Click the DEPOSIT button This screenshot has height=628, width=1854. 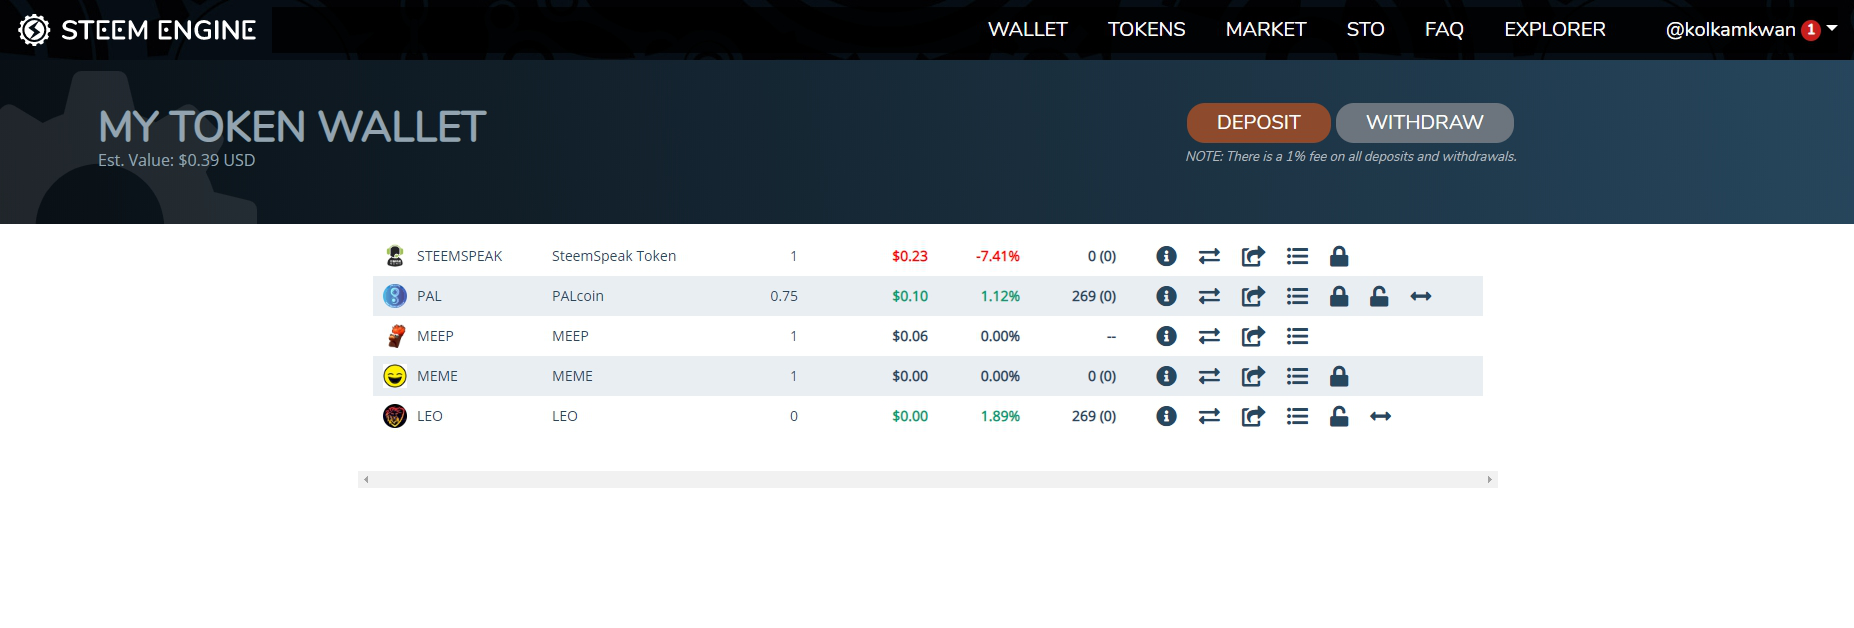[1259, 123]
